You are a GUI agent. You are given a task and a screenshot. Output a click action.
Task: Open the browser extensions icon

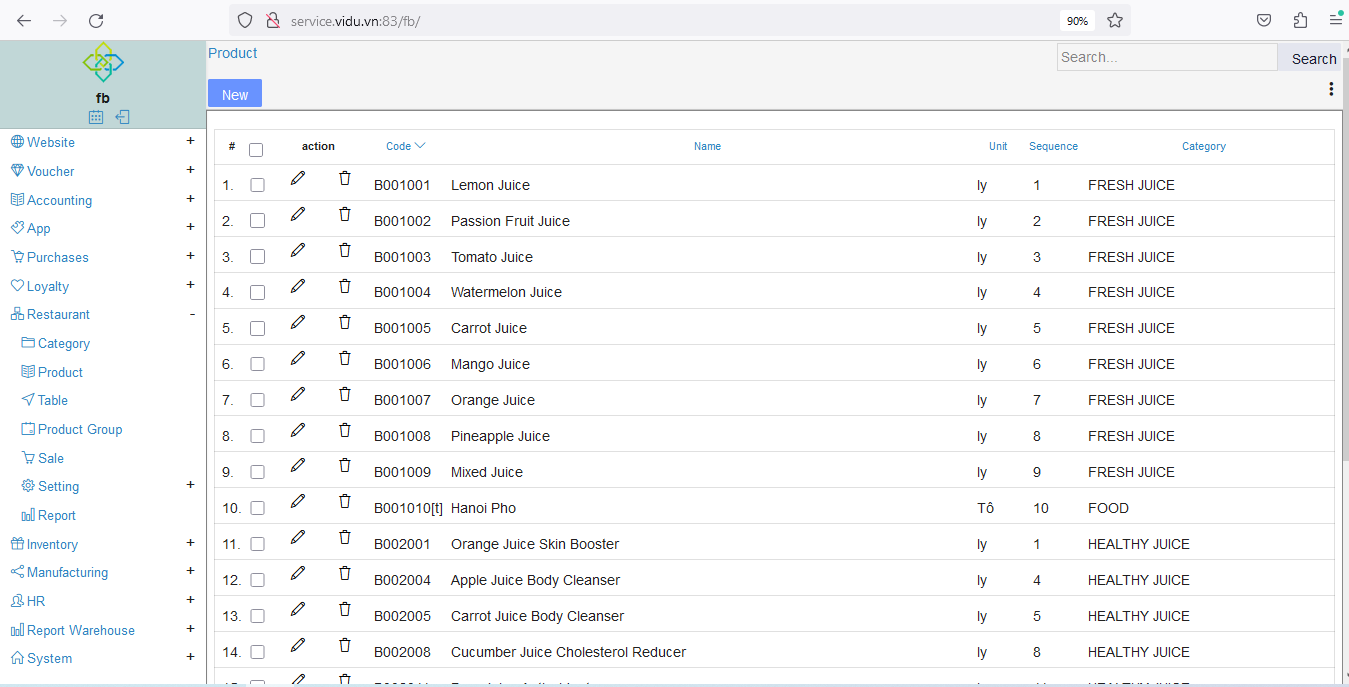click(x=1300, y=20)
